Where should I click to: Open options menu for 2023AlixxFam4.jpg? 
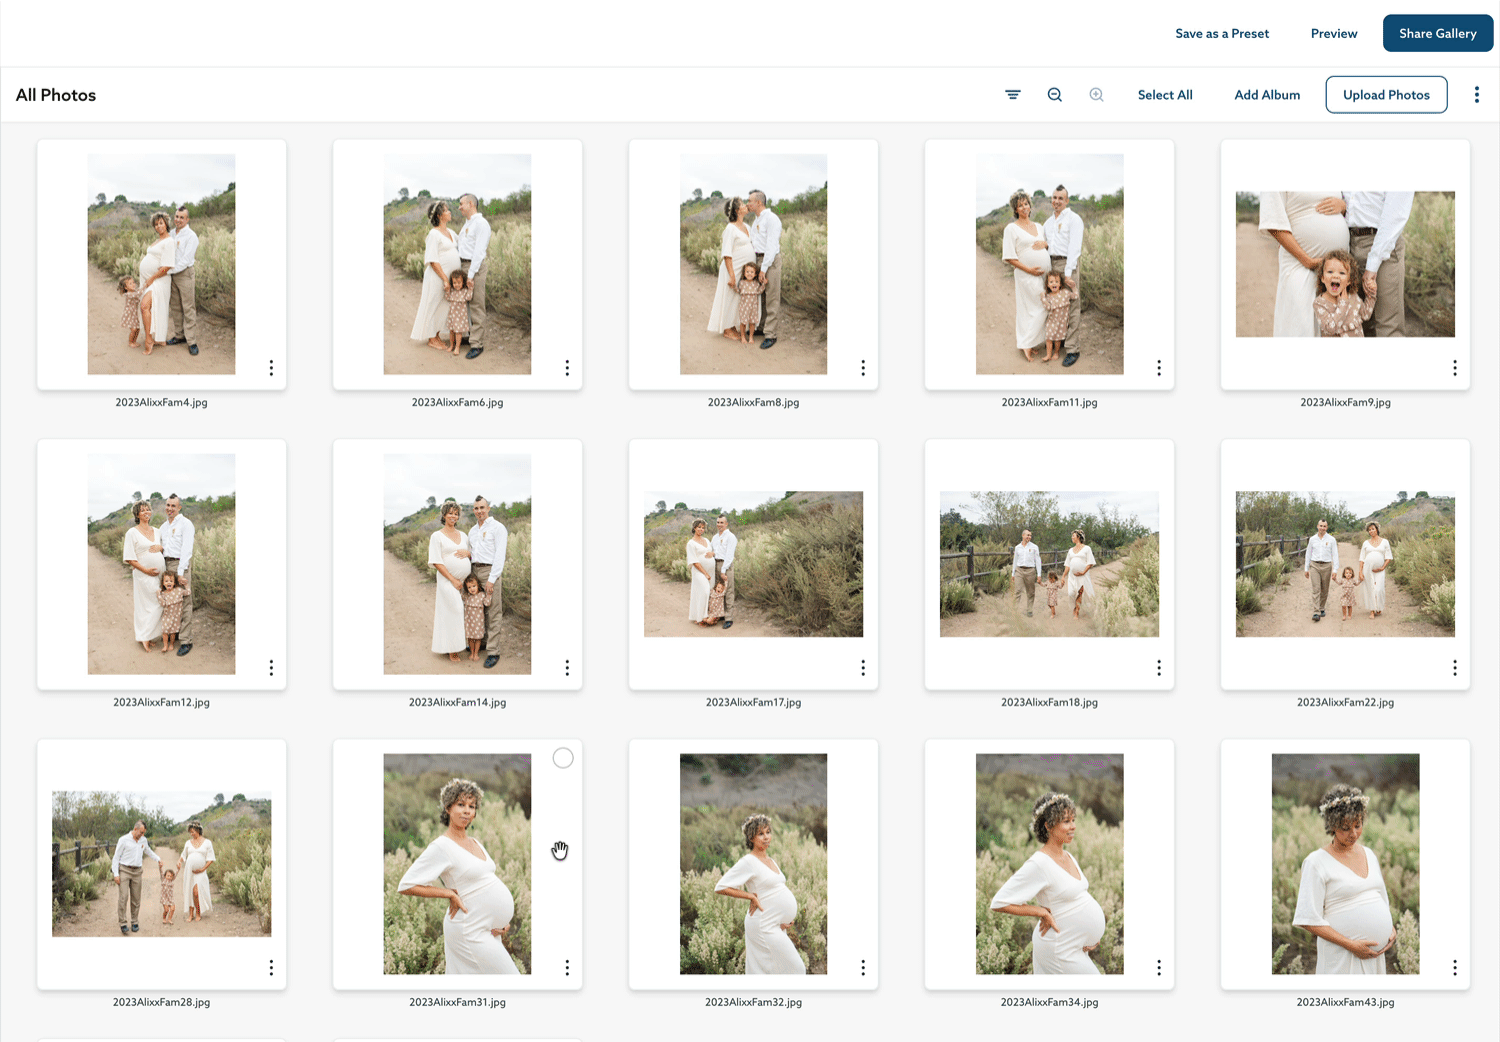click(271, 368)
